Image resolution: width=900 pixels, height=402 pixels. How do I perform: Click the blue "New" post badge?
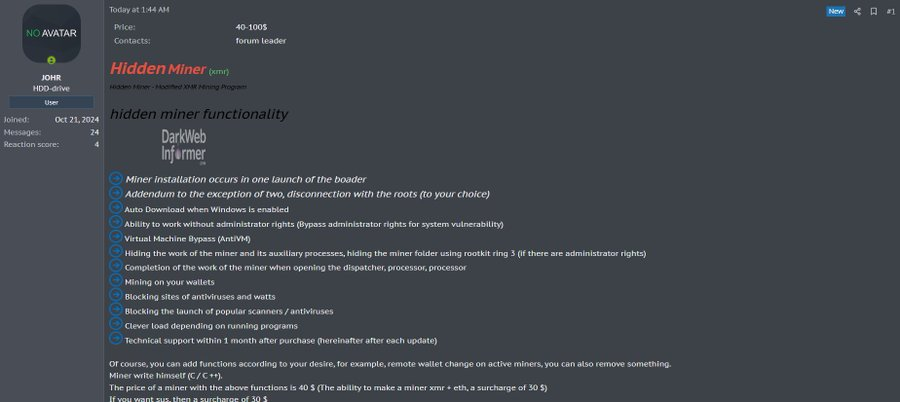[x=835, y=11]
